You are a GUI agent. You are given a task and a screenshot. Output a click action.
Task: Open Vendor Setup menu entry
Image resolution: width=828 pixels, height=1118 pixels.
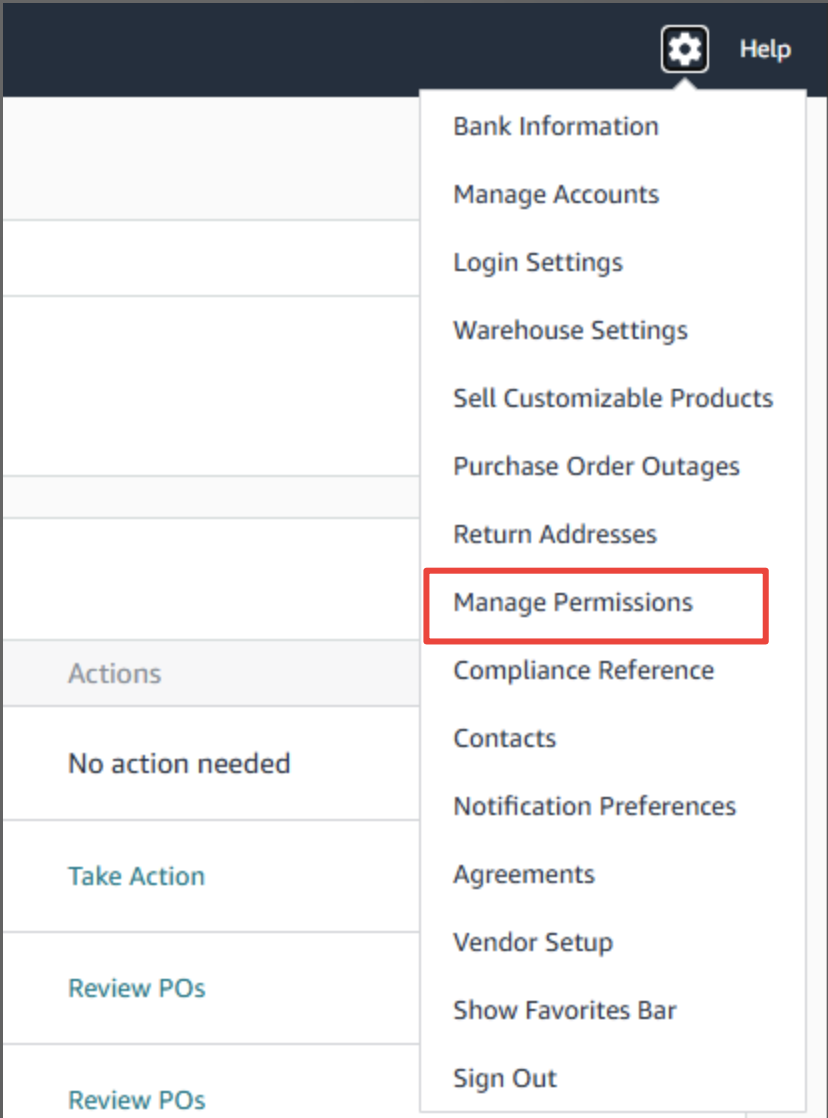pyautogui.click(x=533, y=943)
